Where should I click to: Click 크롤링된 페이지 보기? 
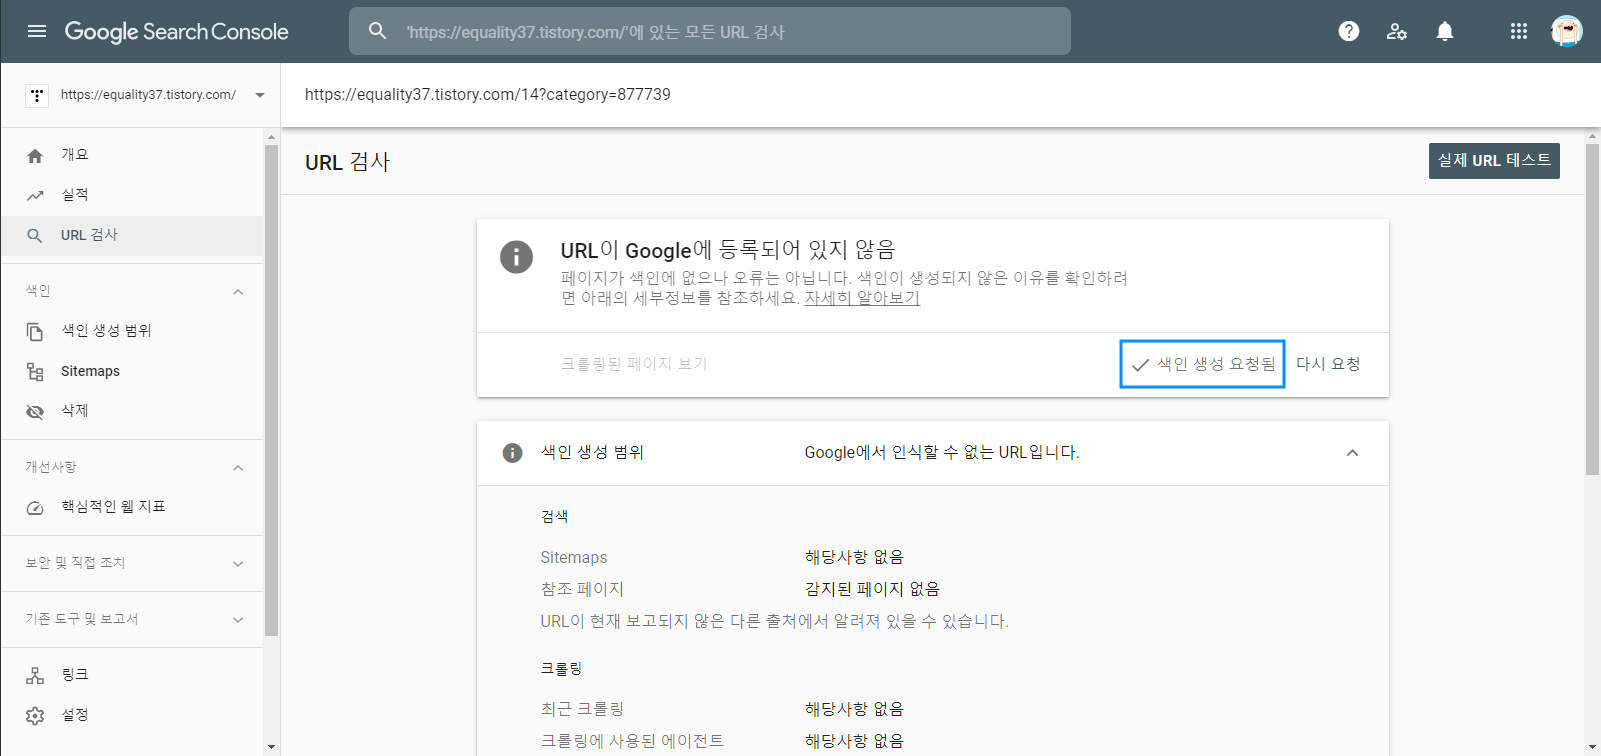tap(634, 364)
